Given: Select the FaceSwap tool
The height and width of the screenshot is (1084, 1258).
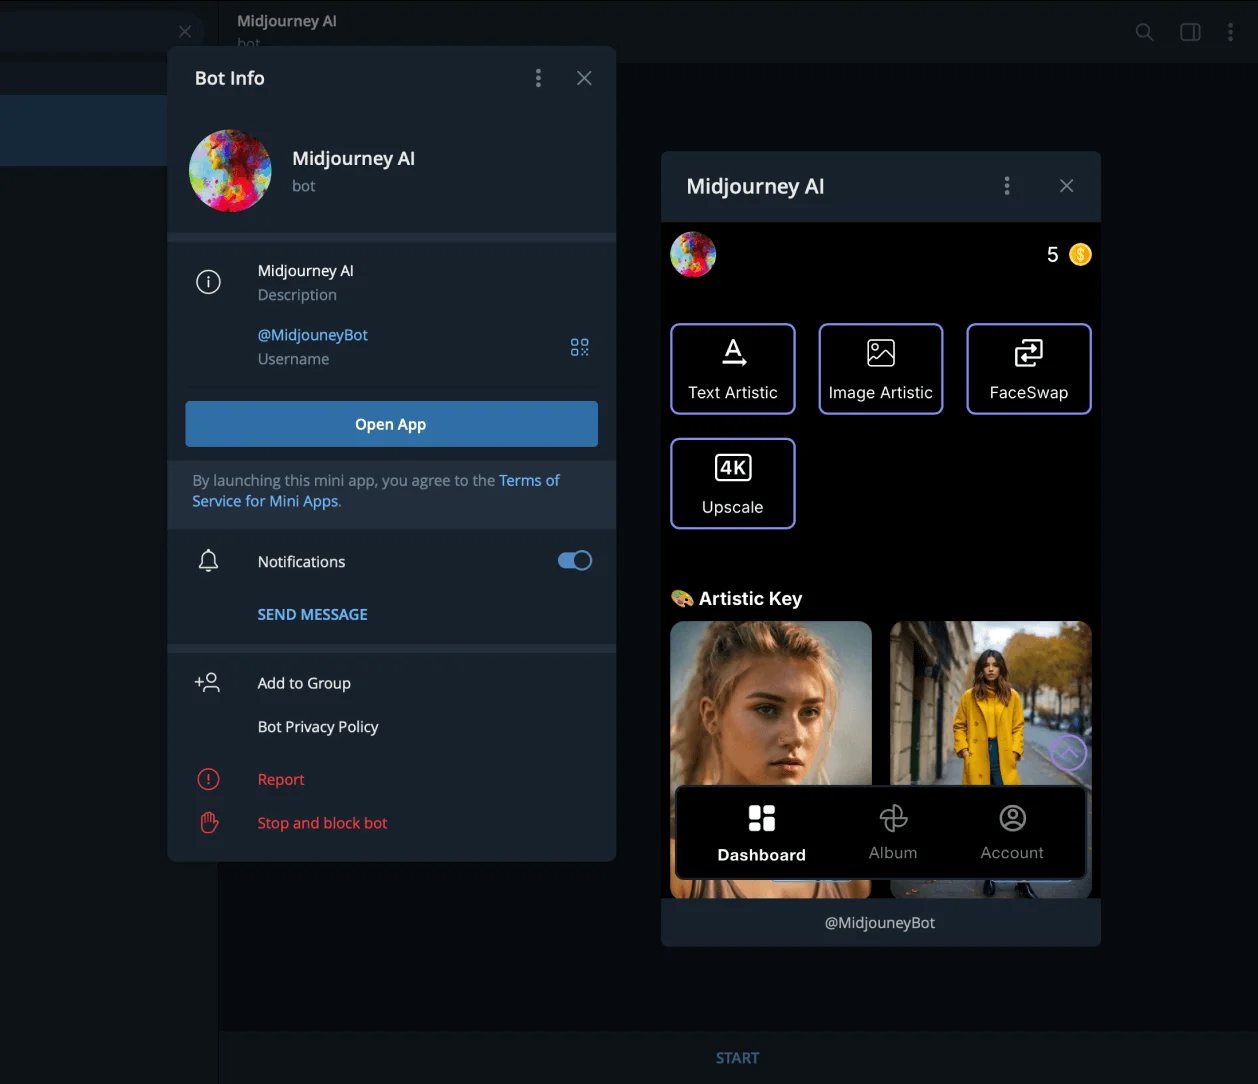Looking at the screenshot, I should [x=1028, y=368].
